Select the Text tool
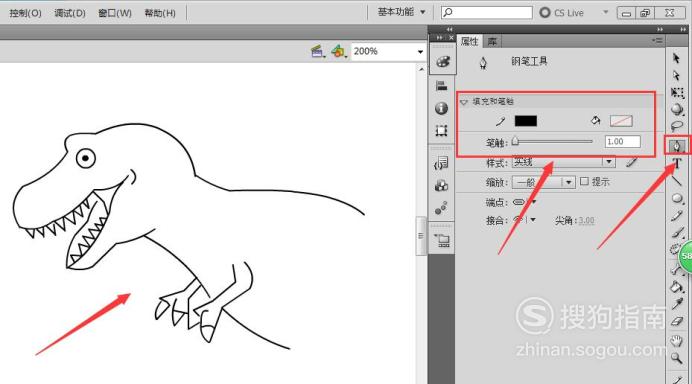Viewport: 692px width, 384px height. (677, 163)
